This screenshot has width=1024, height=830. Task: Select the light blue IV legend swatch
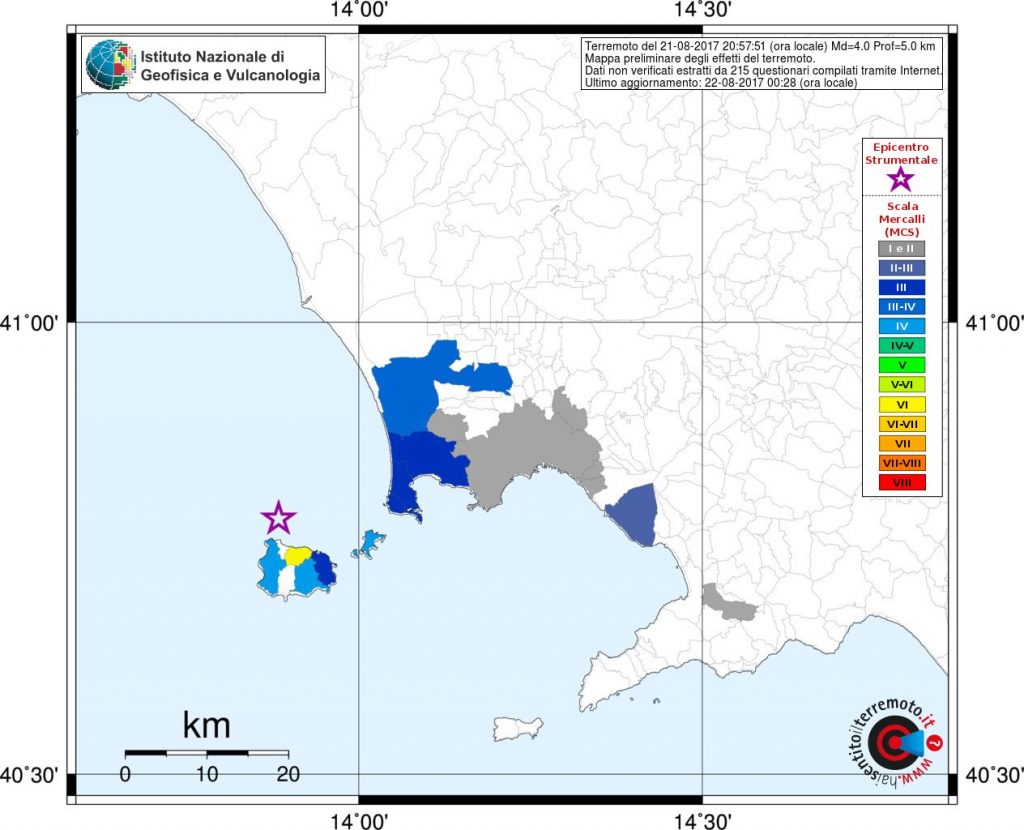point(902,326)
